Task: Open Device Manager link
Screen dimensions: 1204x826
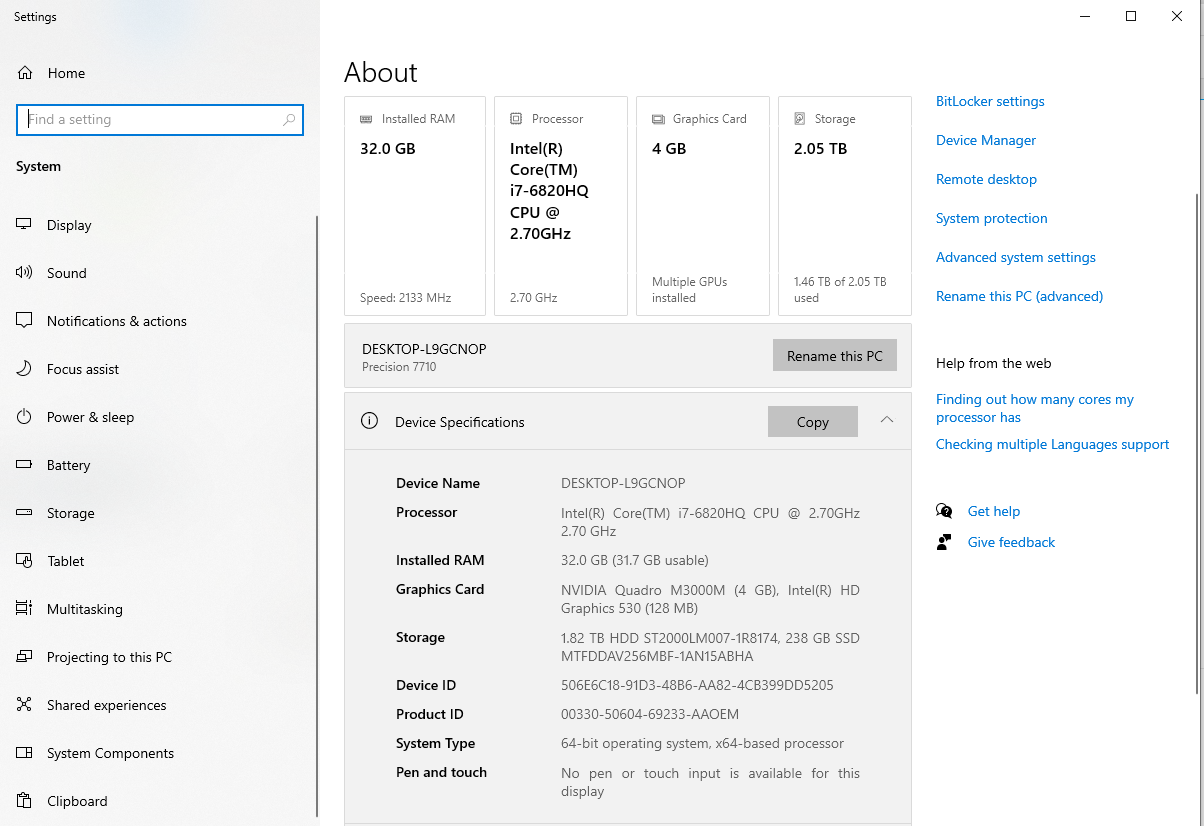Action: point(986,140)
